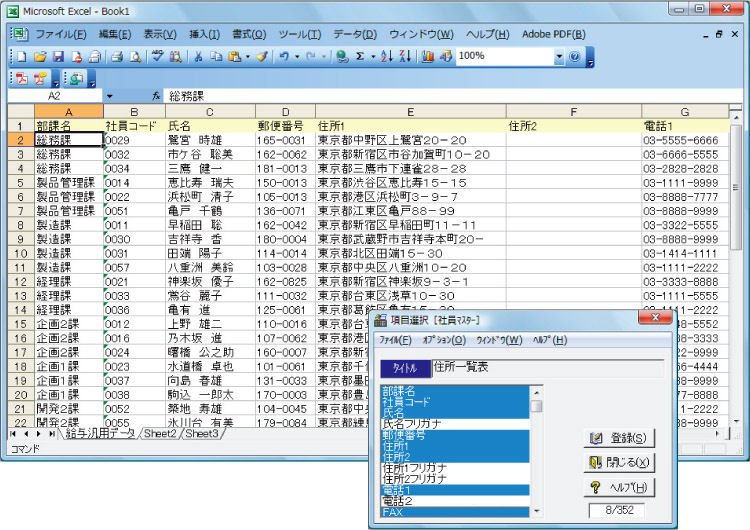Undo the last action

[x=284, y=57]
